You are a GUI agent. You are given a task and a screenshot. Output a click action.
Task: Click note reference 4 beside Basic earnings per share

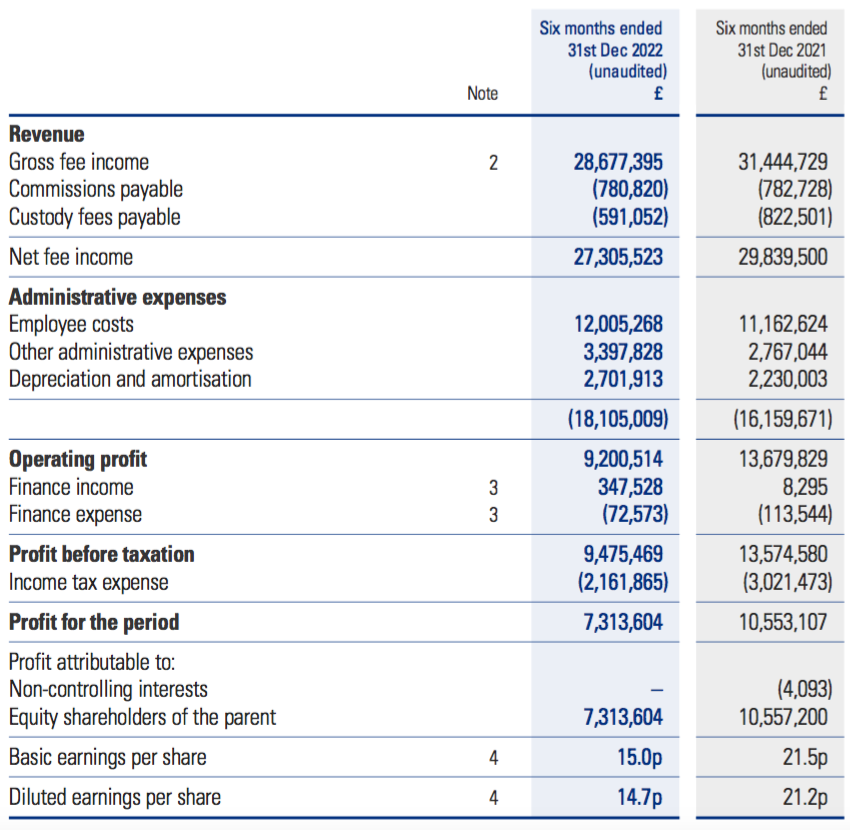493,757
